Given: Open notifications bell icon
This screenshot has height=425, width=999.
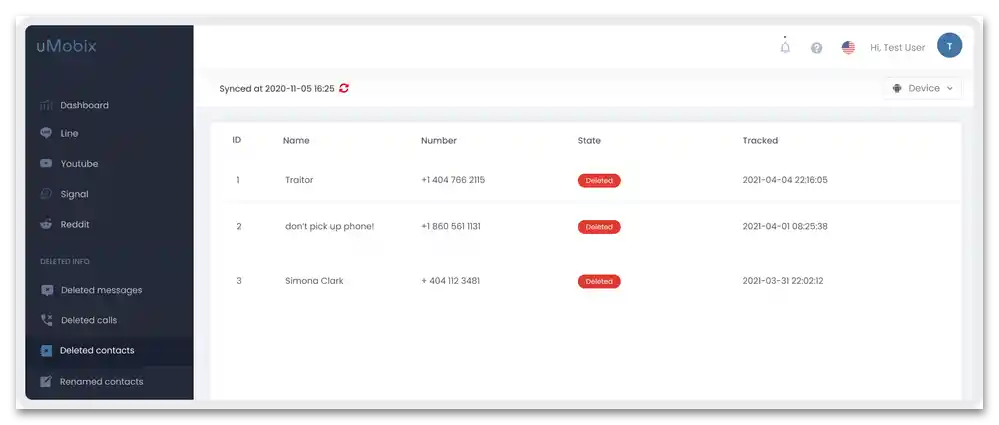Looking at the screenshot, I should click(x=785, y=47).
